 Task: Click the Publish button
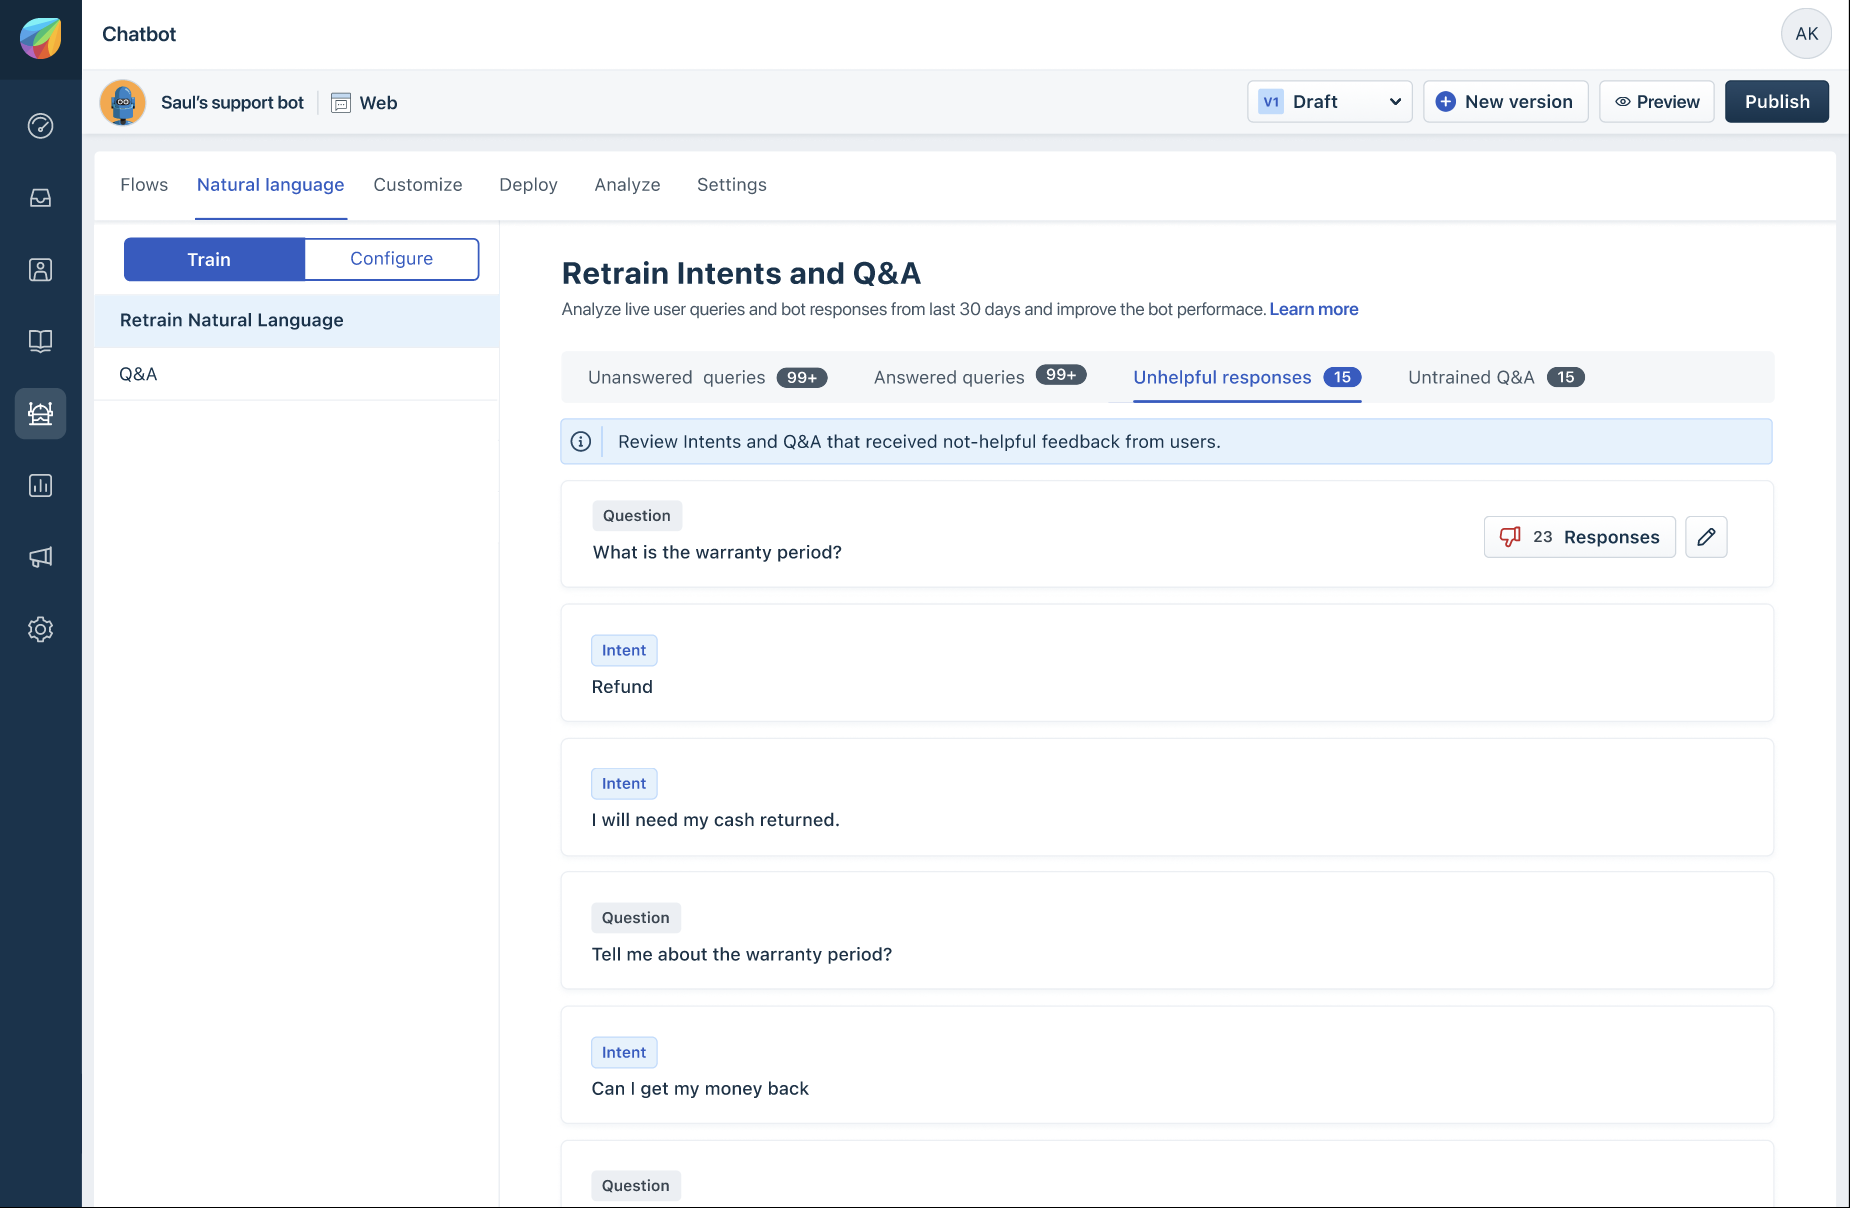tap(1777, 102)
